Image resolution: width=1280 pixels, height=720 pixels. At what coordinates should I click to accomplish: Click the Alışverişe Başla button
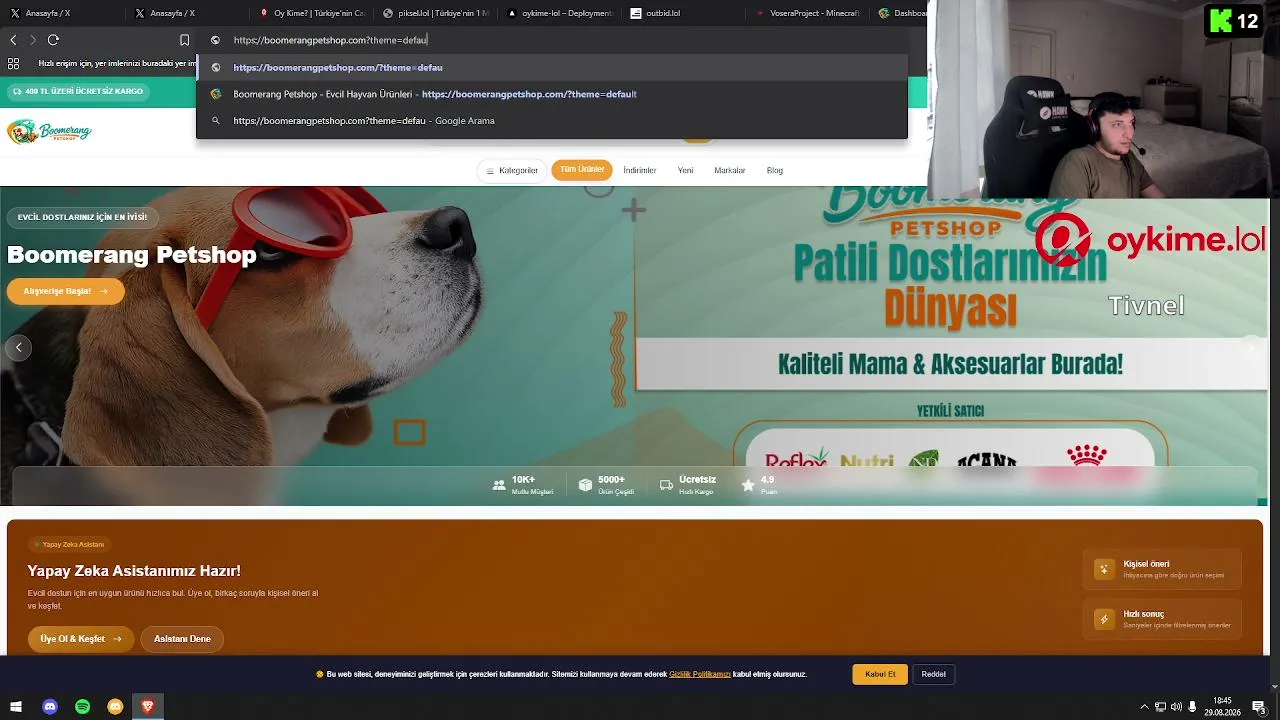(66, 291)
